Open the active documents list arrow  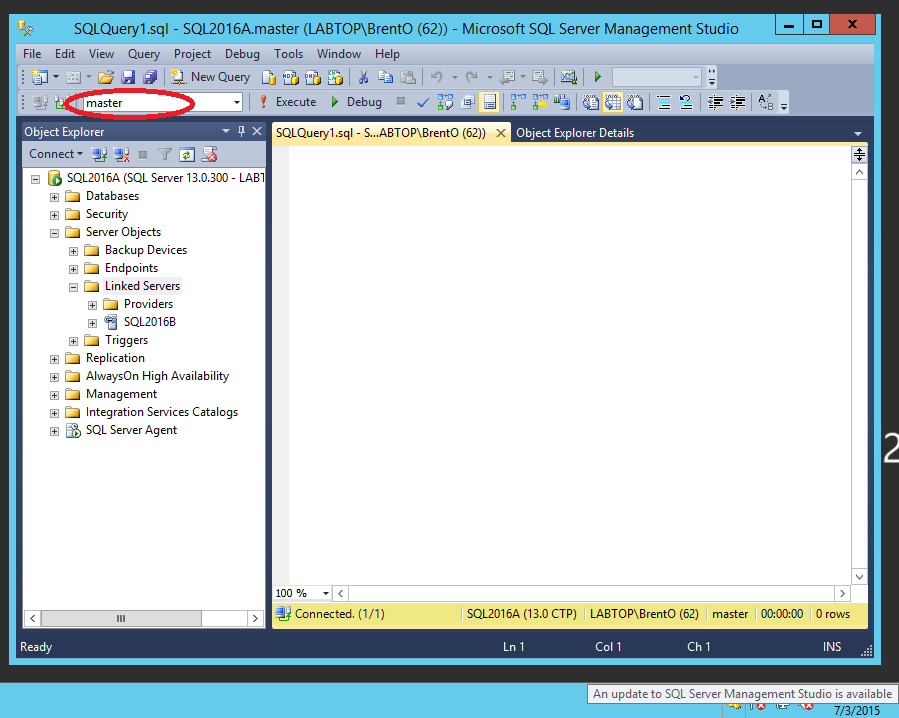pyautogui.click(x=858, y=133)
